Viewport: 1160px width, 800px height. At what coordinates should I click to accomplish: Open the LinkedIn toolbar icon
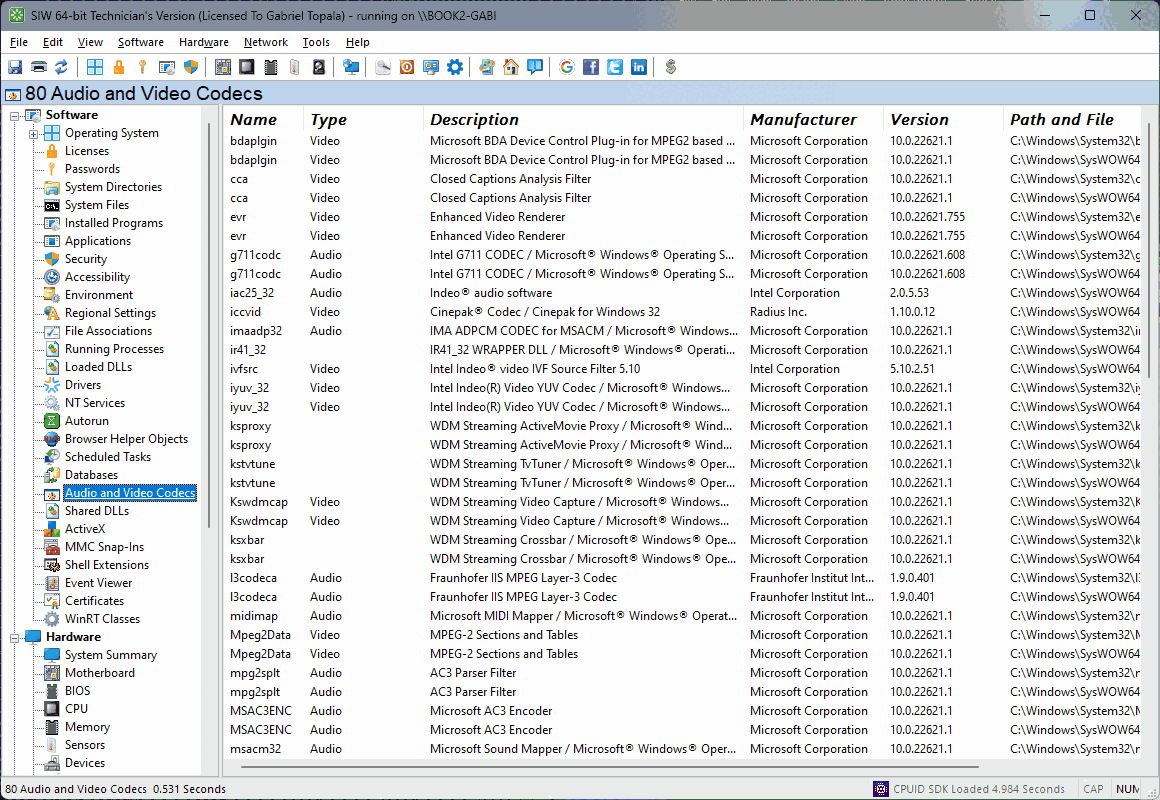[638, 67]
